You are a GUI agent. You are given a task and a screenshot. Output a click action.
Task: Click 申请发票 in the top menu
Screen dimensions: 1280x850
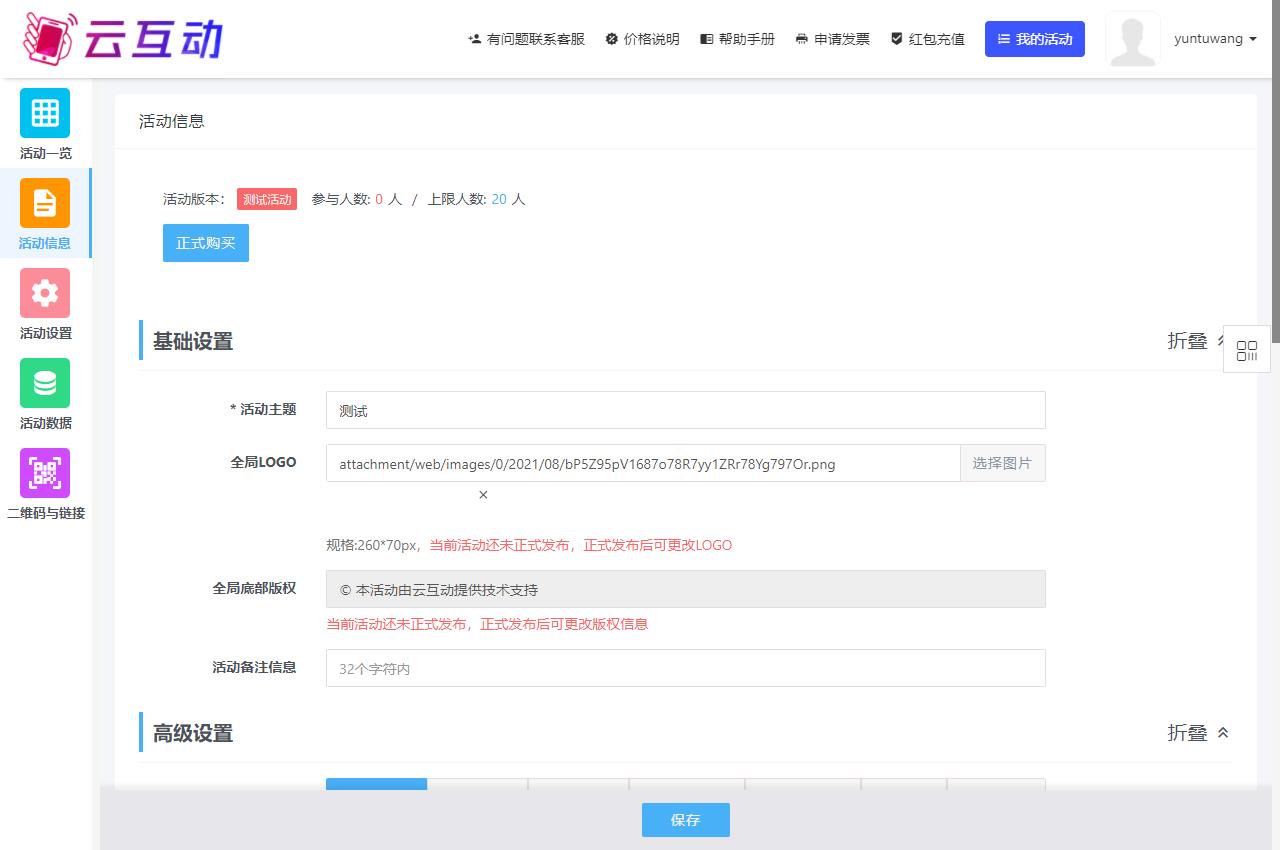pyautogui.click(x=832, y=39)
